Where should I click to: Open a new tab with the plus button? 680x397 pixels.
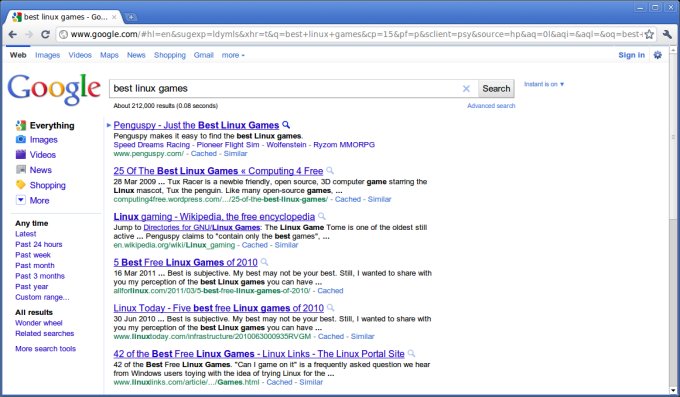pyautogui.click(x=131, y=17)
